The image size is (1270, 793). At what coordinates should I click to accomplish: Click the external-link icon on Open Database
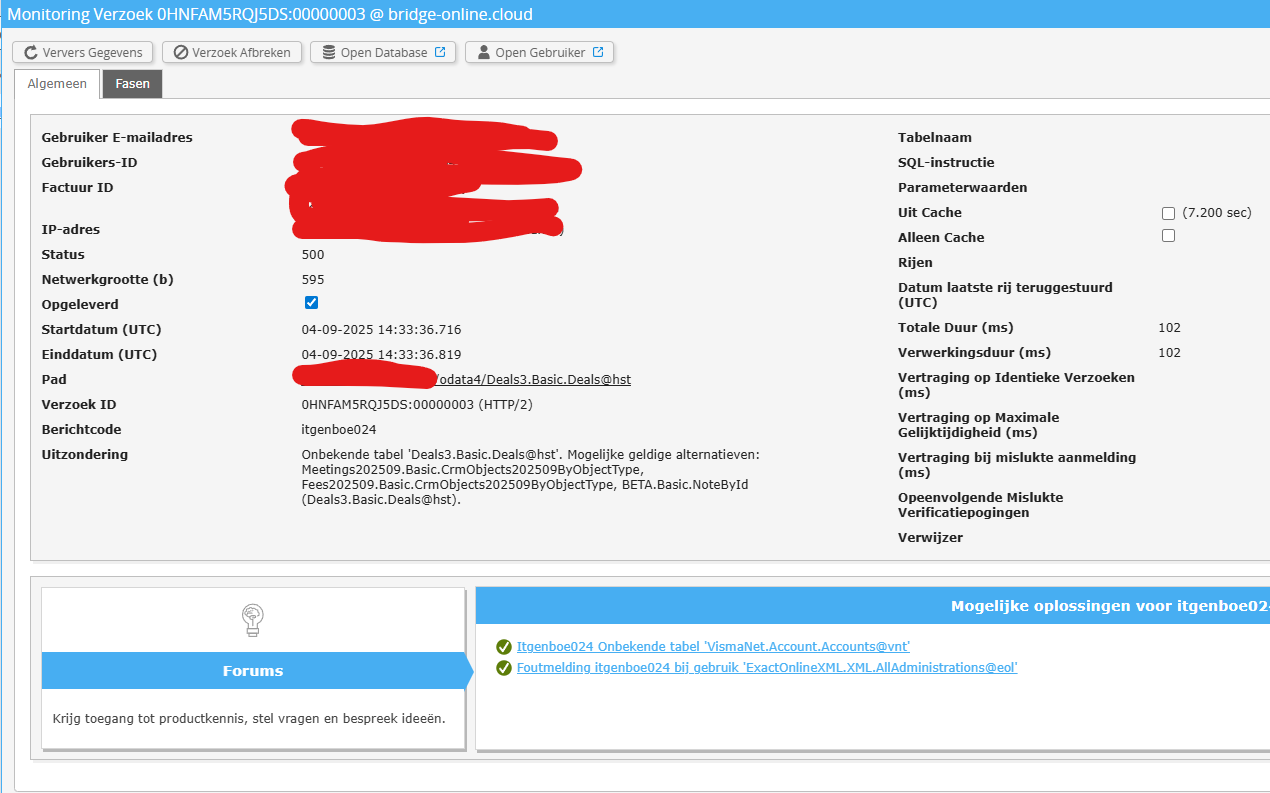[440, 53]
